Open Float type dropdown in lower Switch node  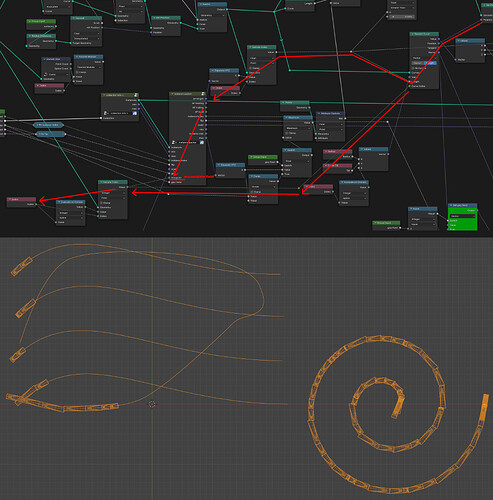click(x=297, y=161)
